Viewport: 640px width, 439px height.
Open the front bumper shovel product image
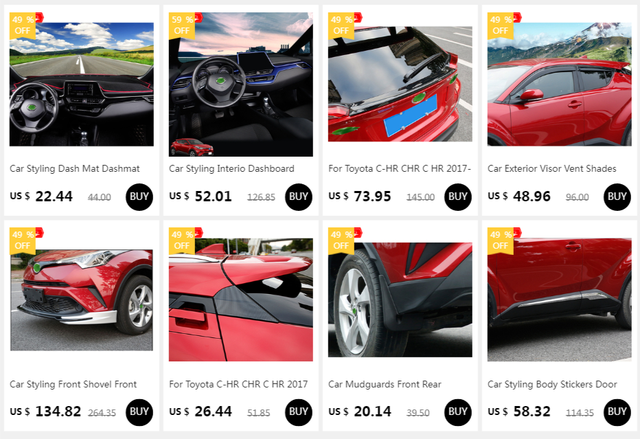[82, 300]
